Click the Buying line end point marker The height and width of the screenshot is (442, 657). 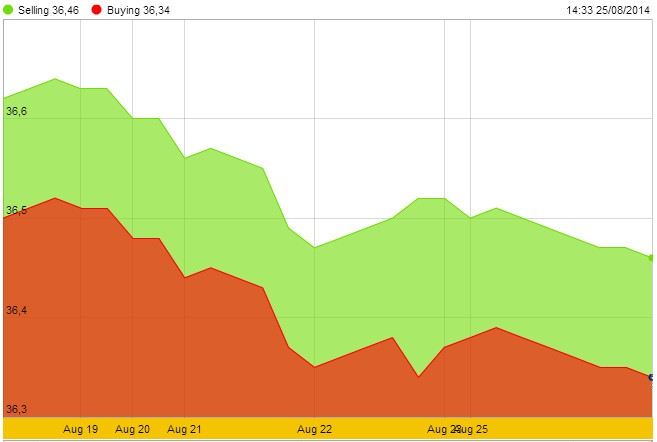(652, 377)
